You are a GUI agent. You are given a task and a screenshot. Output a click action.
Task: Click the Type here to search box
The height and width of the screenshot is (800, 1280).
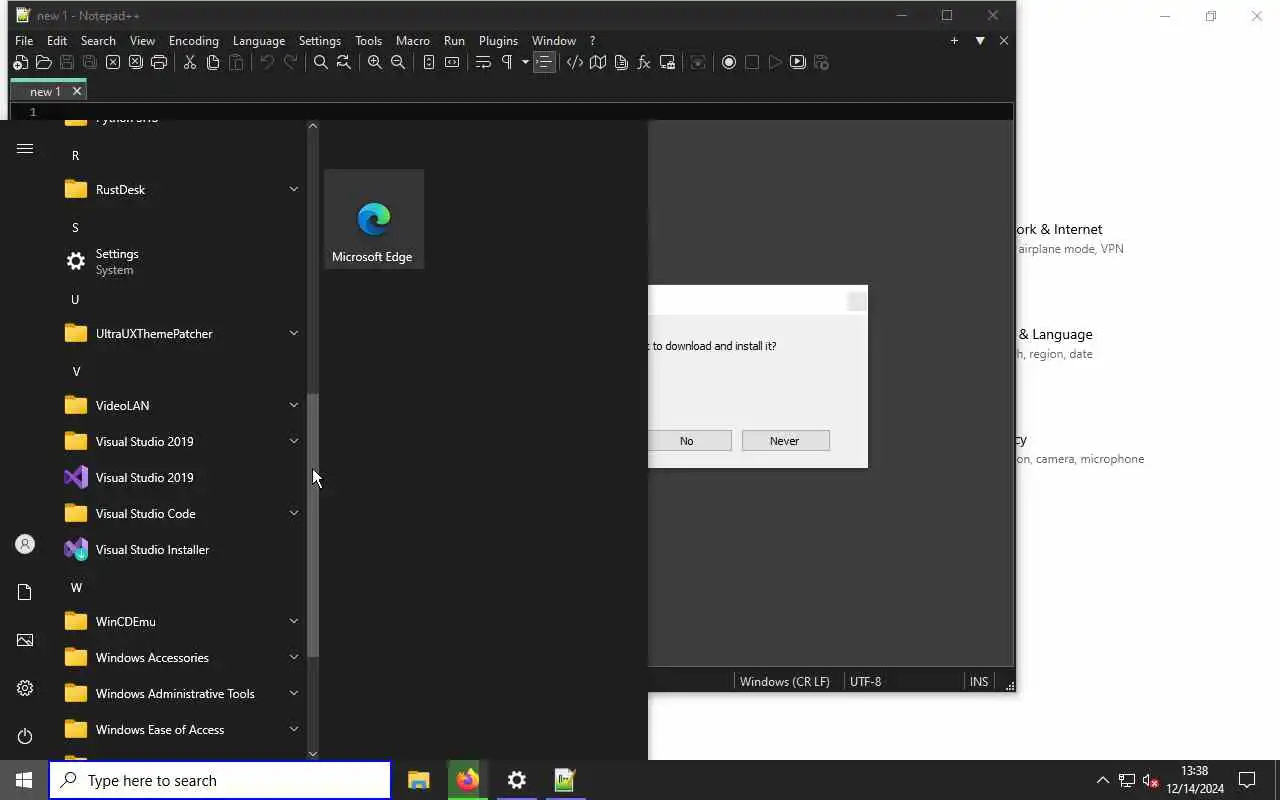coord(220,780)
